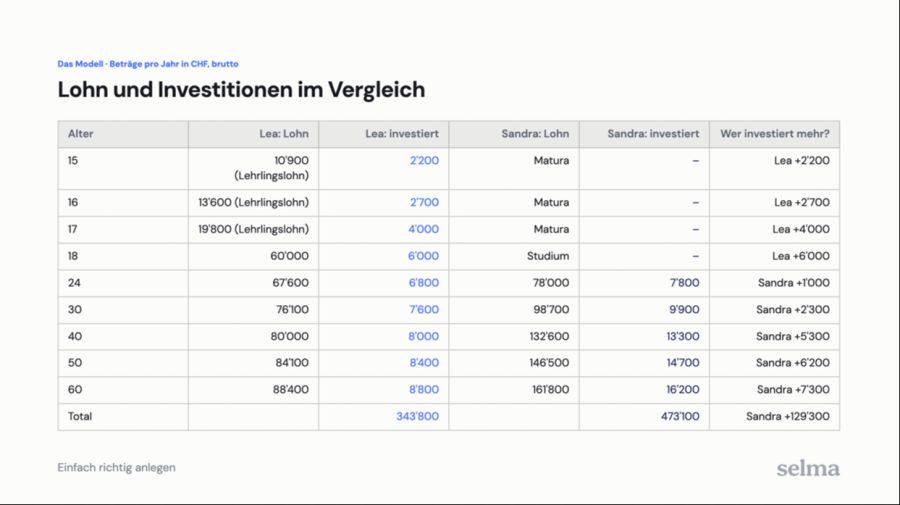
Task: Click the '13'300' Sandra investiert cell
Action: (x=644, y=337)
